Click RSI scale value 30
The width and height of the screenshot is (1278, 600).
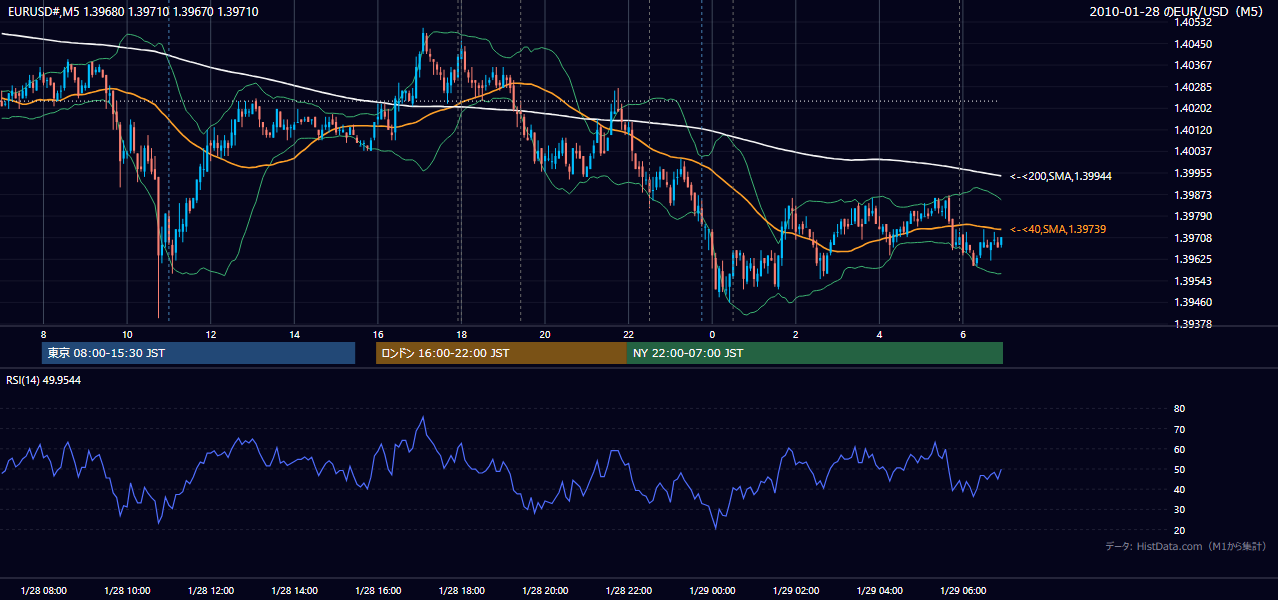pos(1179,510)
